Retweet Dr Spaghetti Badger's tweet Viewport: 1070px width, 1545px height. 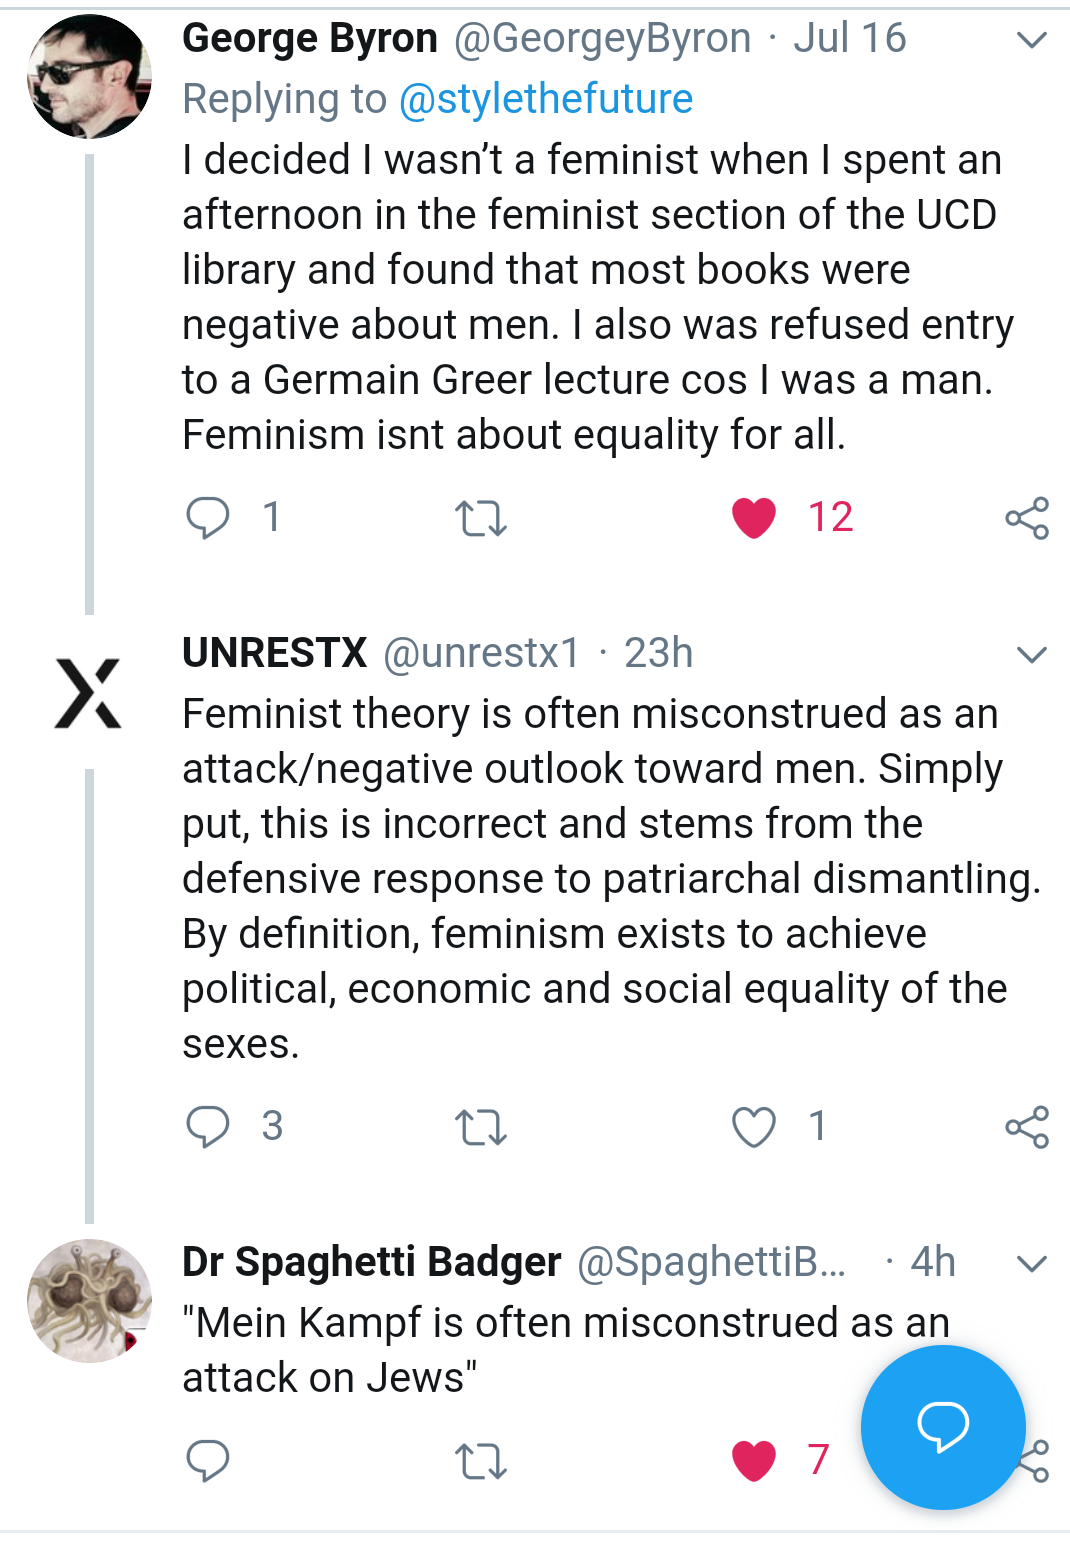481,1461
